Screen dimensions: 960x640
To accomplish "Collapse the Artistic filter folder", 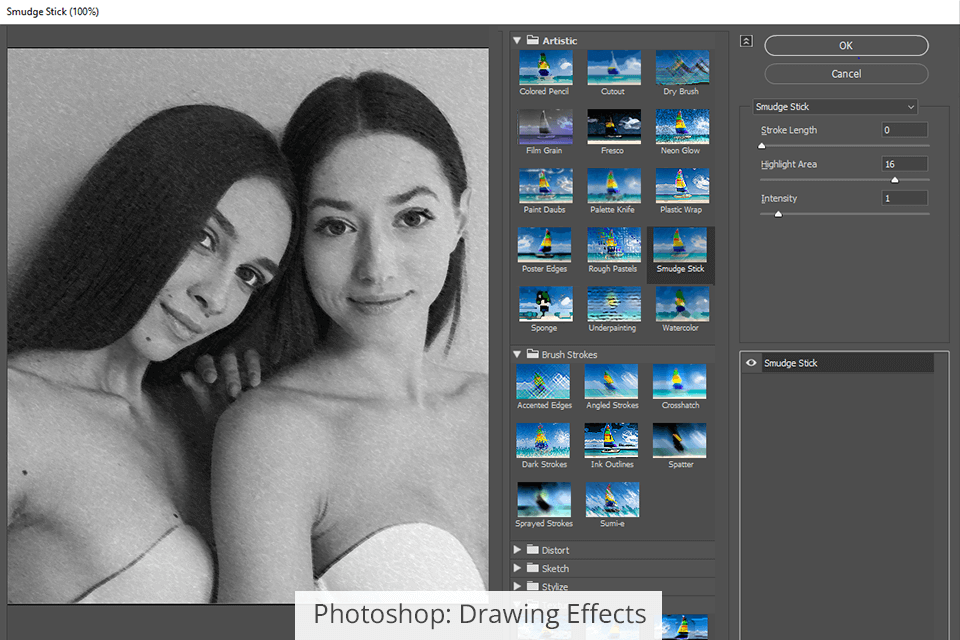I will (x=517, y=40).
